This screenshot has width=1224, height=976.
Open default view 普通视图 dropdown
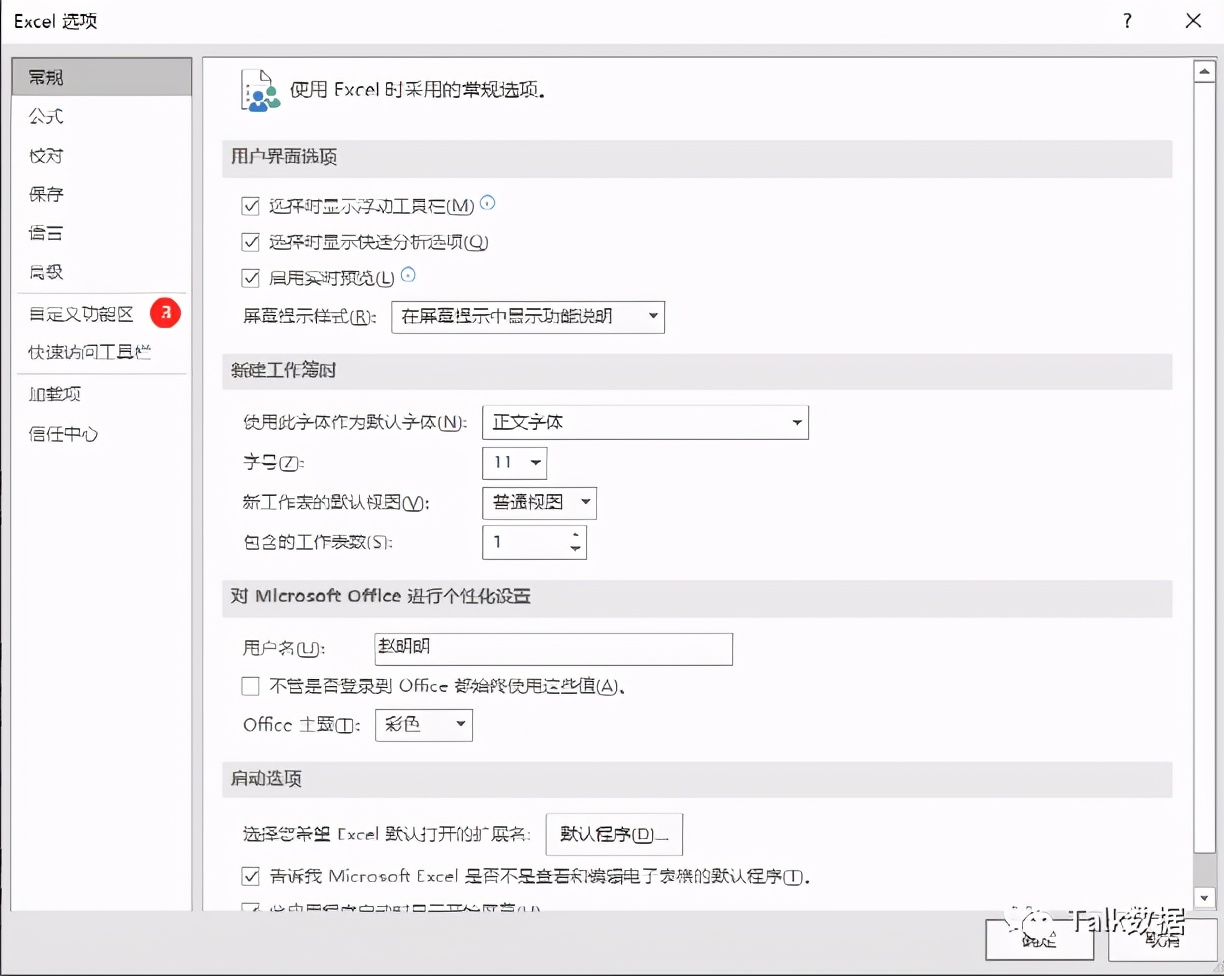pyautogui.click(x=539, y=502)
